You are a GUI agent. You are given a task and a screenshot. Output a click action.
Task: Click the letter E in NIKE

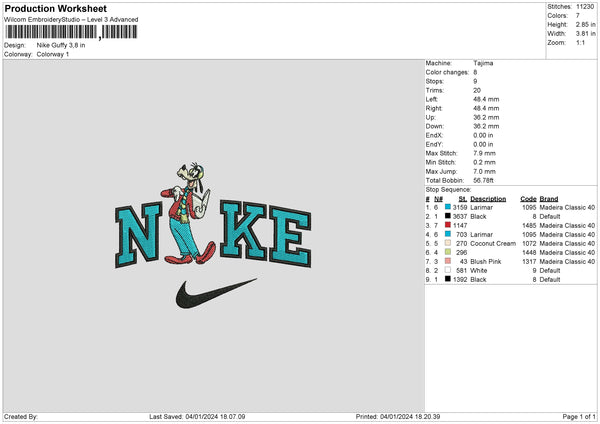point(290,236)
